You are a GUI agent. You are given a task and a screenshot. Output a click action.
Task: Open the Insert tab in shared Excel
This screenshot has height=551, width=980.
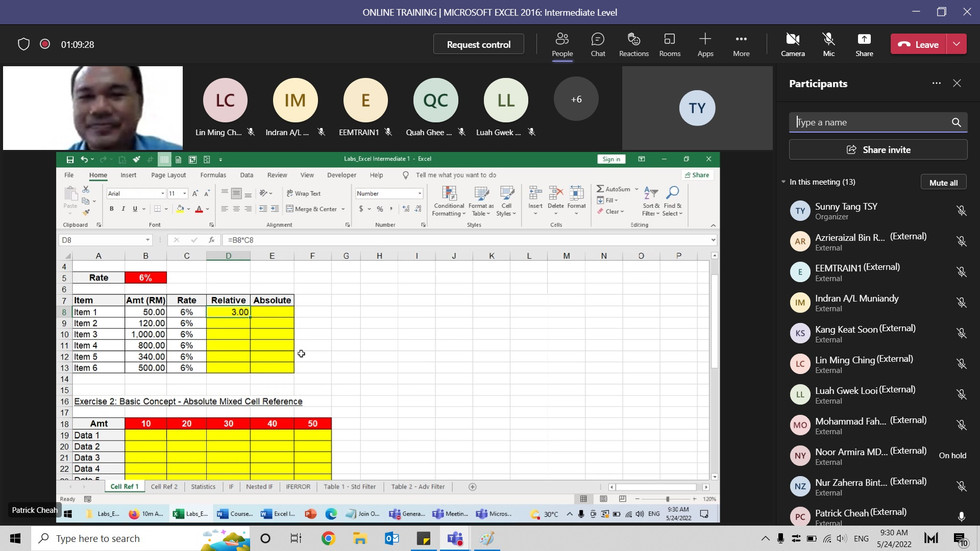coord(128,175)
